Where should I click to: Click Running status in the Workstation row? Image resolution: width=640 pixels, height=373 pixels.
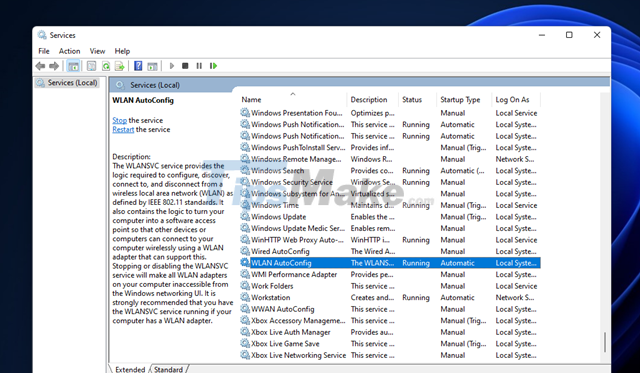(x=416, y=298)
